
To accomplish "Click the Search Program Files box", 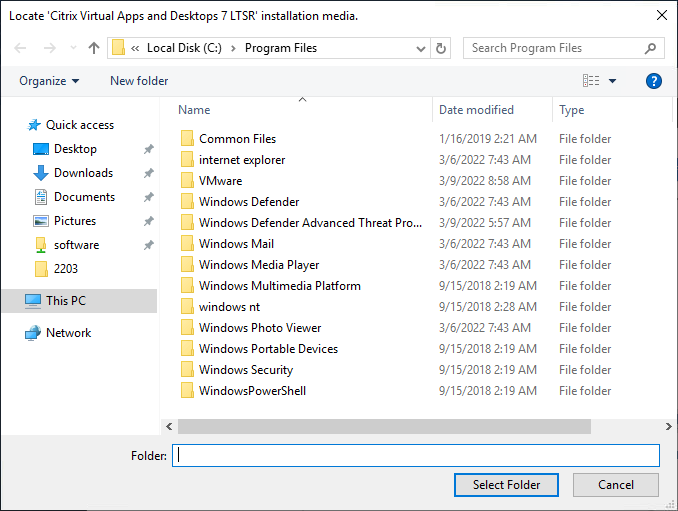I will (563, 48).
